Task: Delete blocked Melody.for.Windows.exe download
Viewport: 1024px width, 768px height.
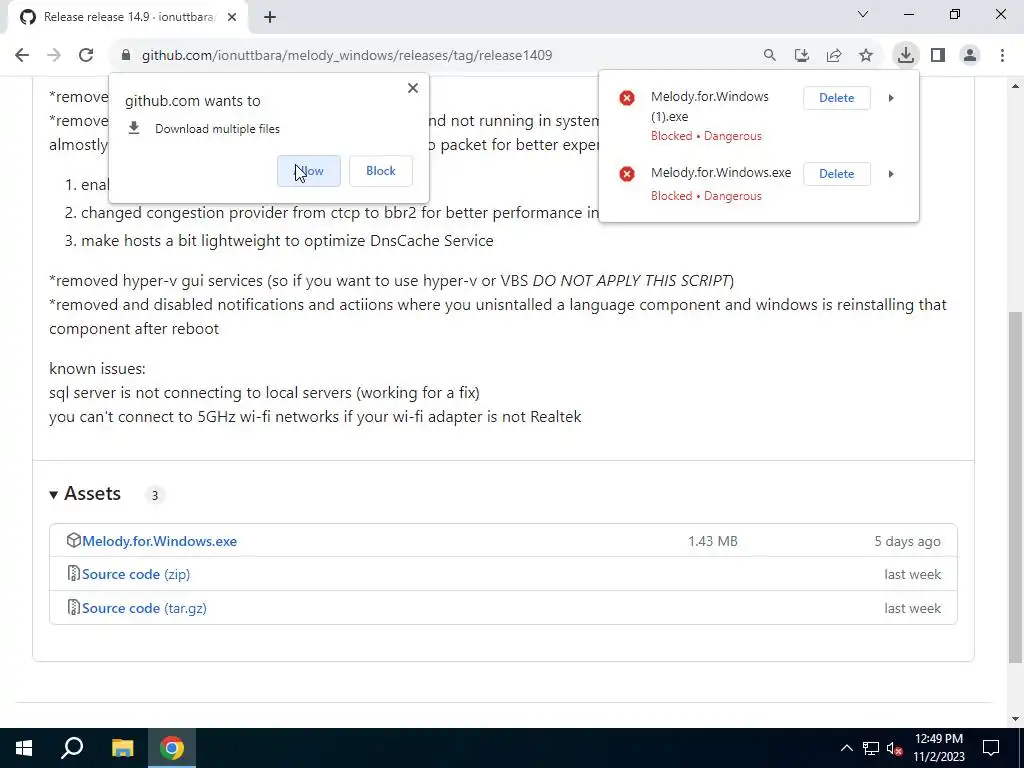Action: tap(837, 174)
